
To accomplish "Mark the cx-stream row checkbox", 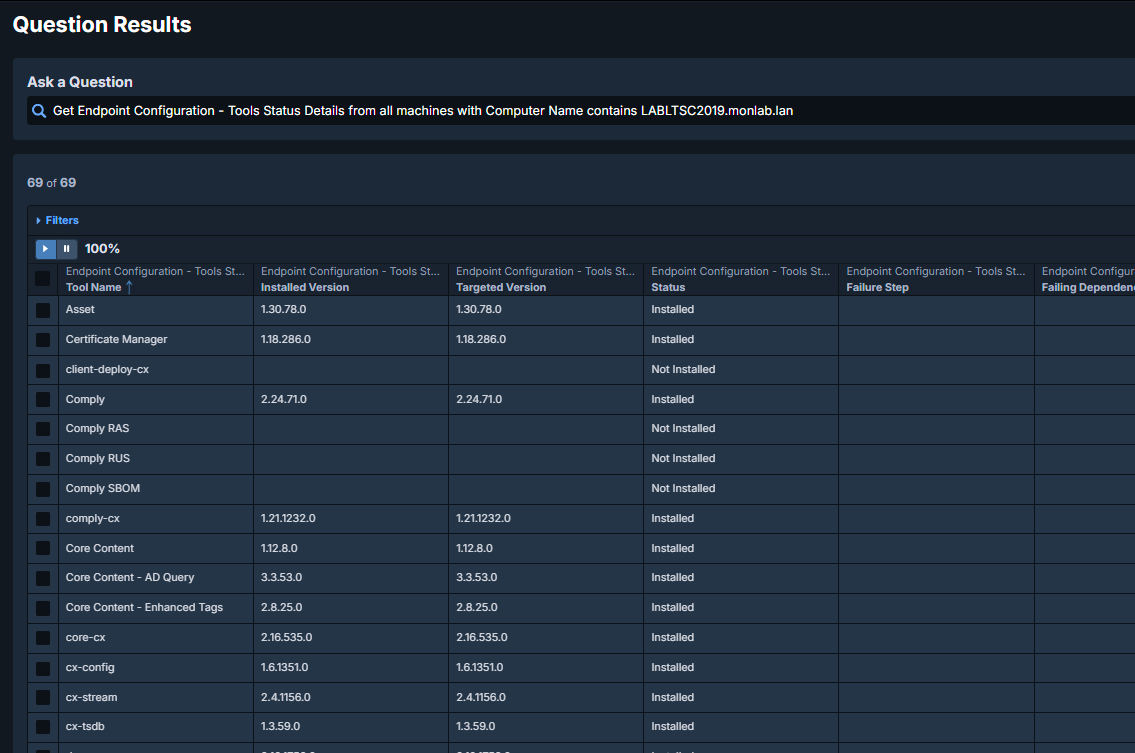I will [x=43, y=697].
